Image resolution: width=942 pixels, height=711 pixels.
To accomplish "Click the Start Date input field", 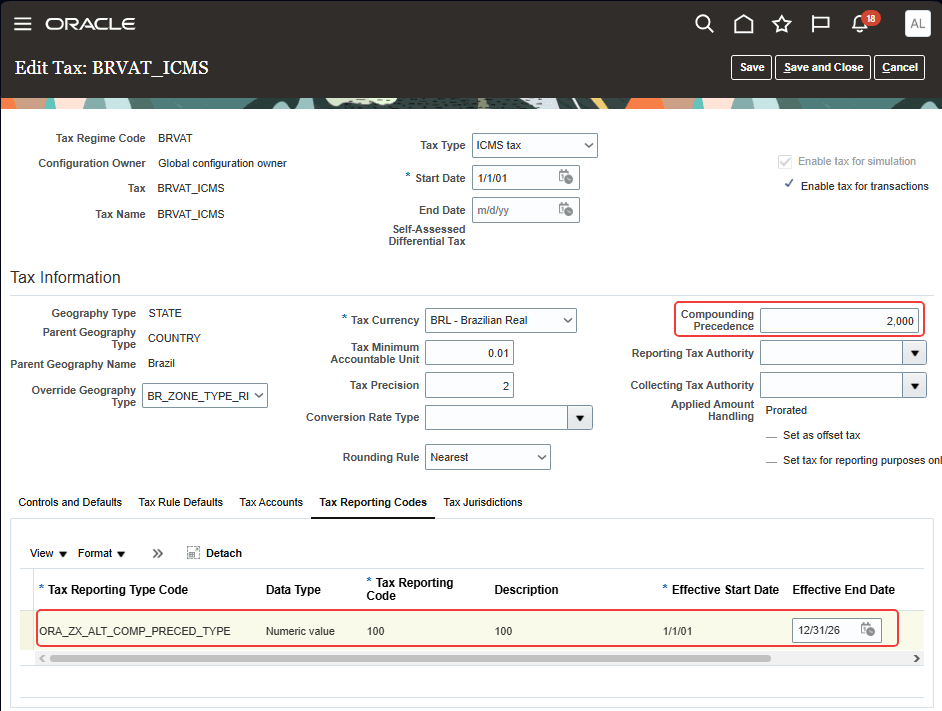I will (526, 178).
